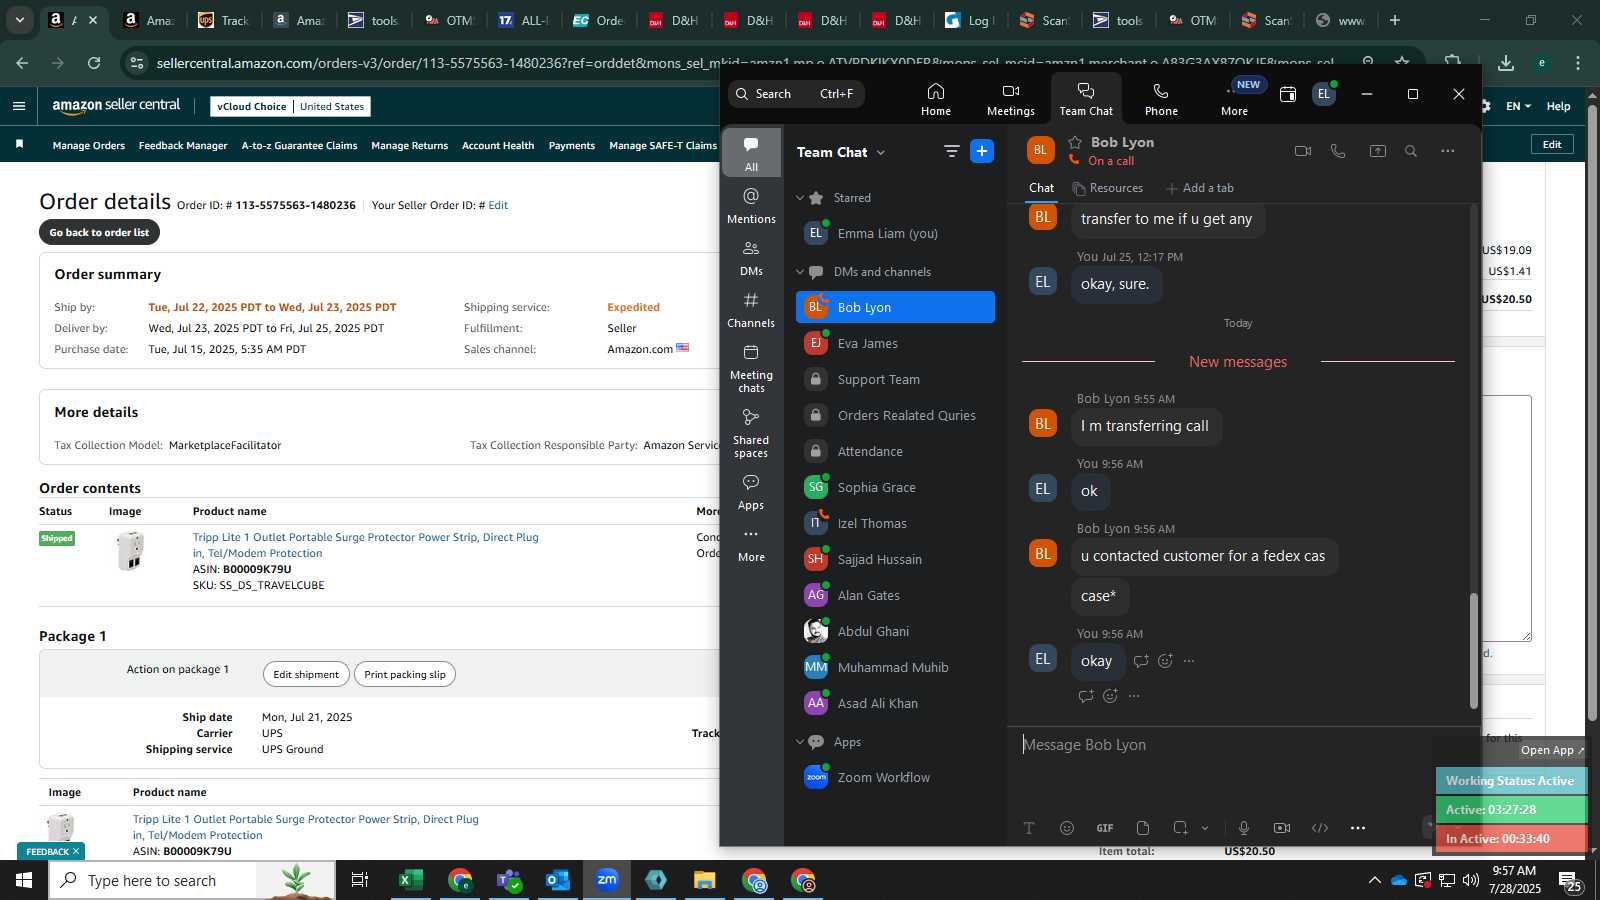Open Feedback Manager menu item
Screen dimensions: 1600x900
pyautogui.click(x=183, y=146)
